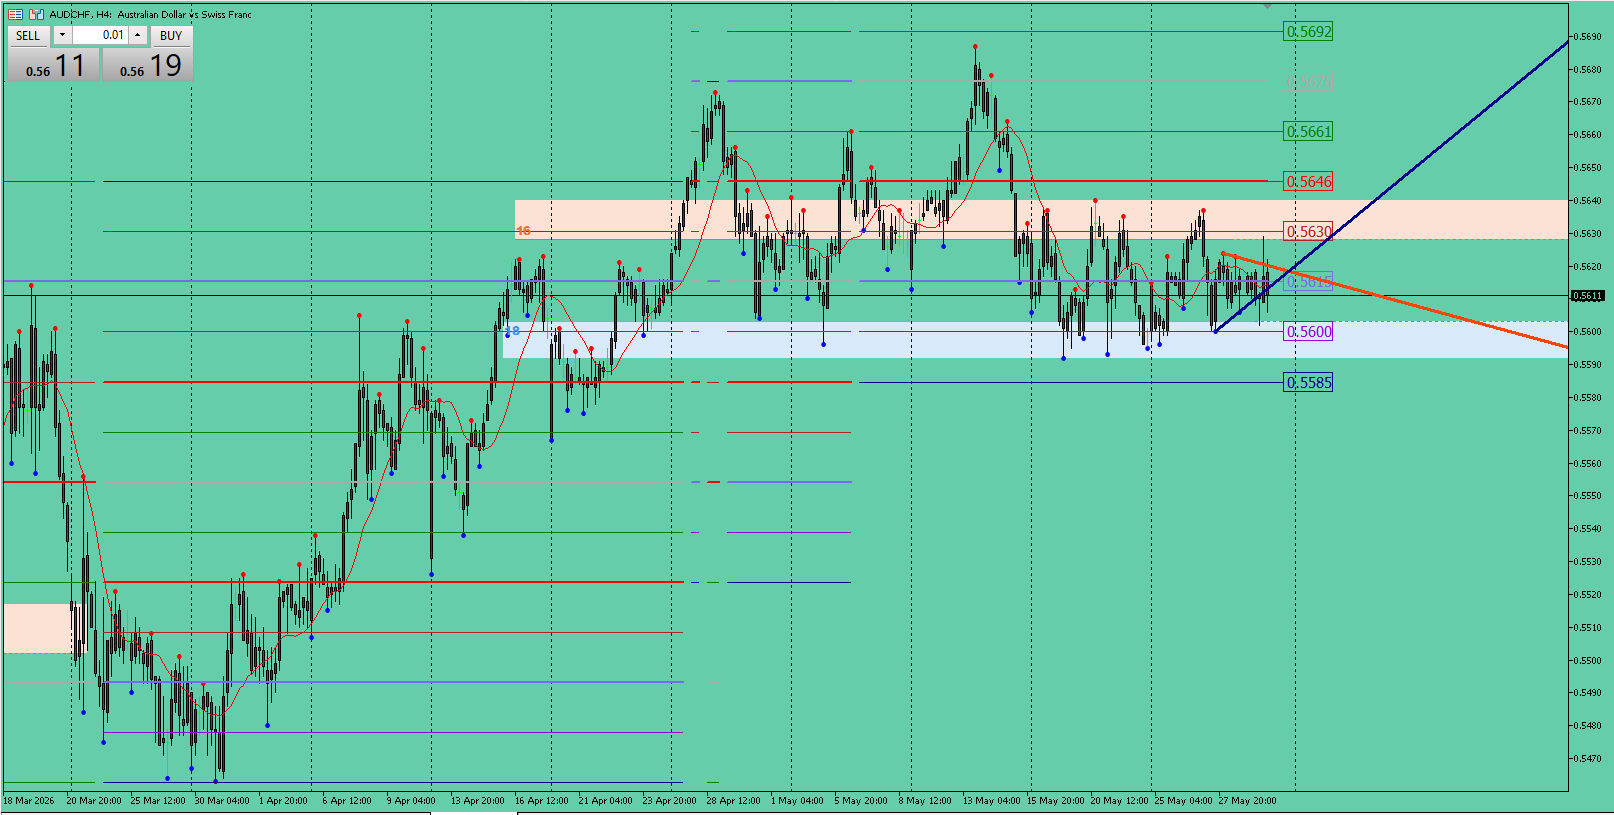Click the blue zone label 18
Viewport: 1614px width, 815px height.
[x=512, y=331]
